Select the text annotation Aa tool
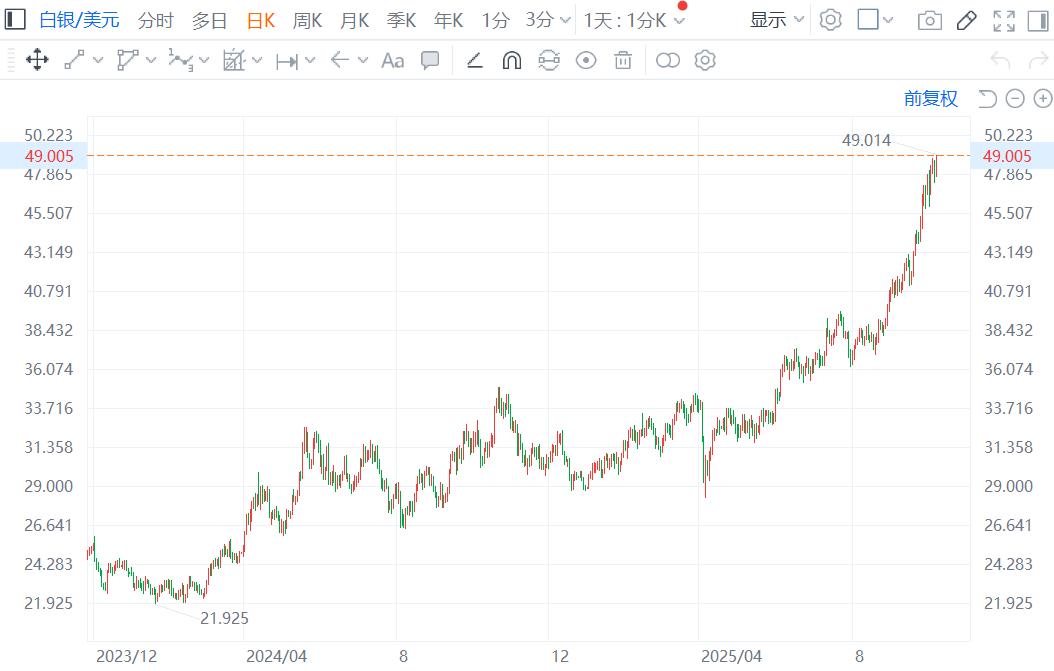The image size is (1054, 671). point(393,61)
